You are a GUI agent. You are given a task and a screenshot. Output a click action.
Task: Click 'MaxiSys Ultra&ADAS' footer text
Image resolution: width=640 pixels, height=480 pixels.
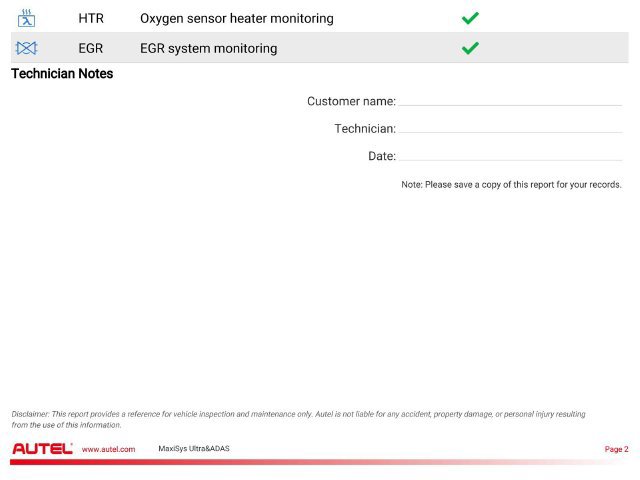pyautogui.click(x=194, y=449)
